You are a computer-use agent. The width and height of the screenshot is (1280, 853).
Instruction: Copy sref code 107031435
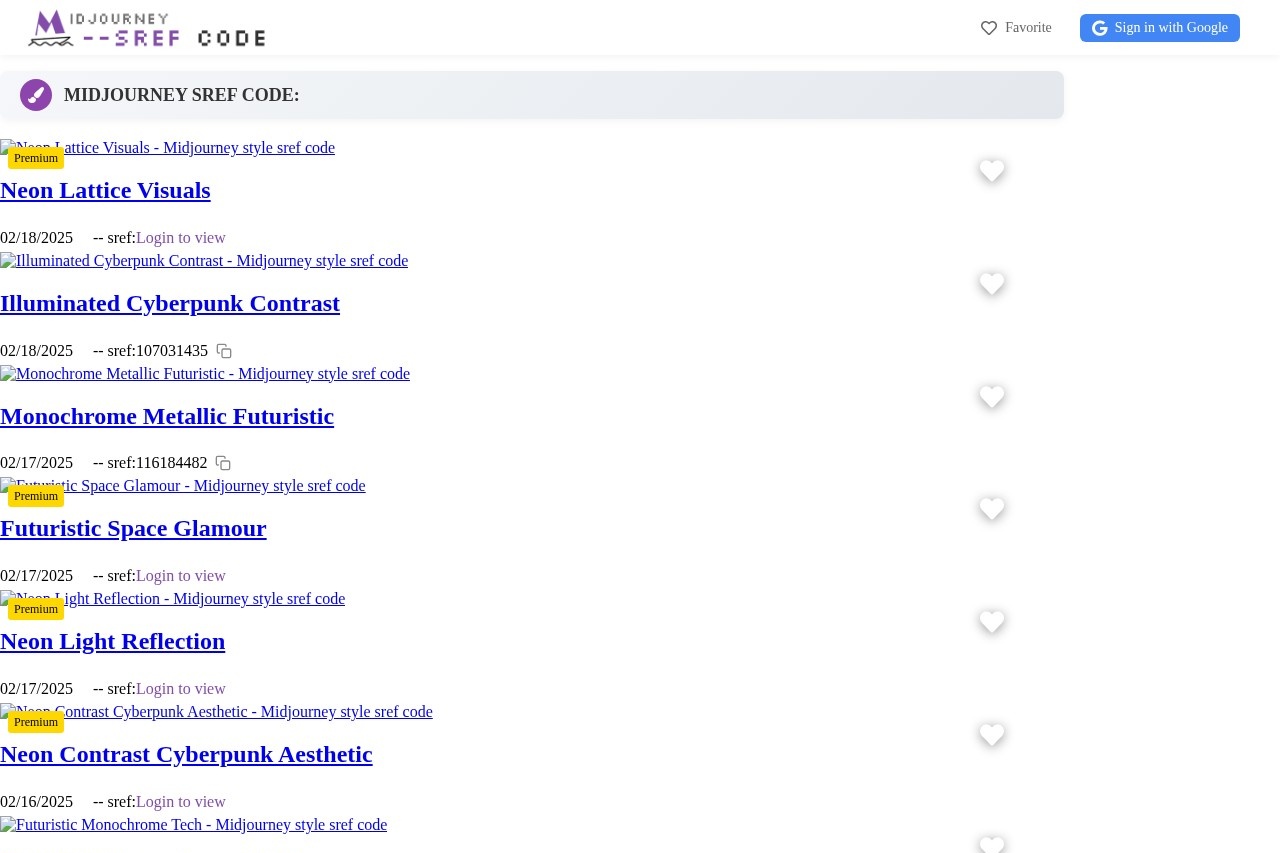click(x=224, y=351)
